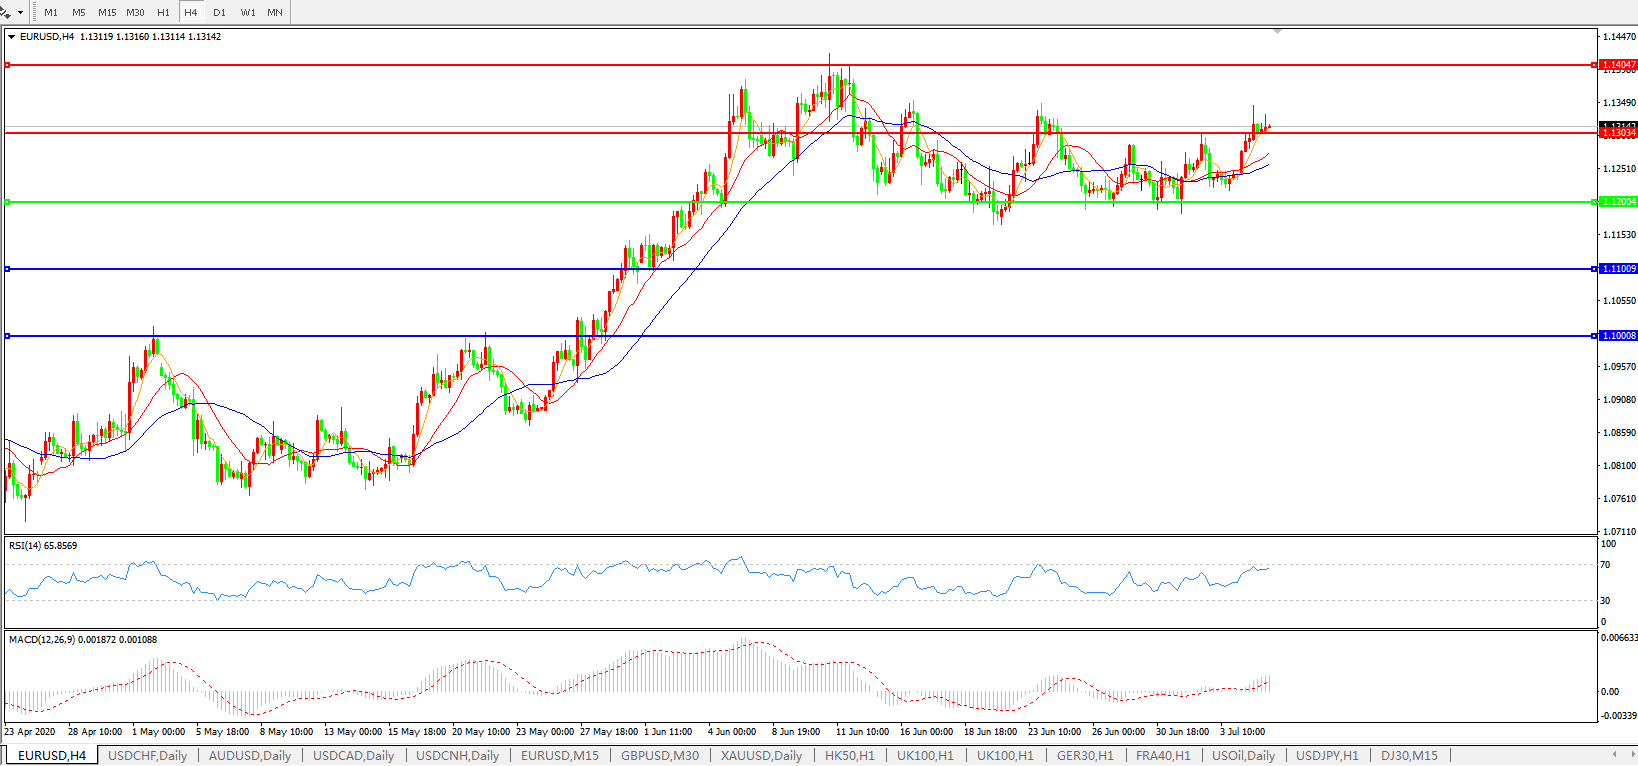Select the M15 timeframe button
1638x766 pixels.
(107, 13)
